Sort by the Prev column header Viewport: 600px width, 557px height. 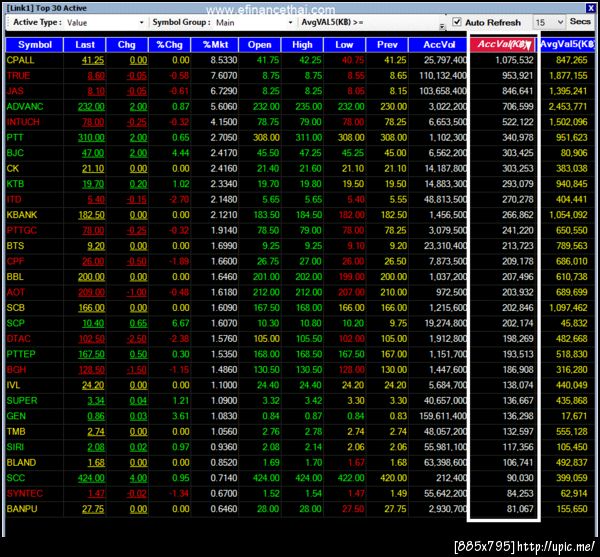coord(387,45)
